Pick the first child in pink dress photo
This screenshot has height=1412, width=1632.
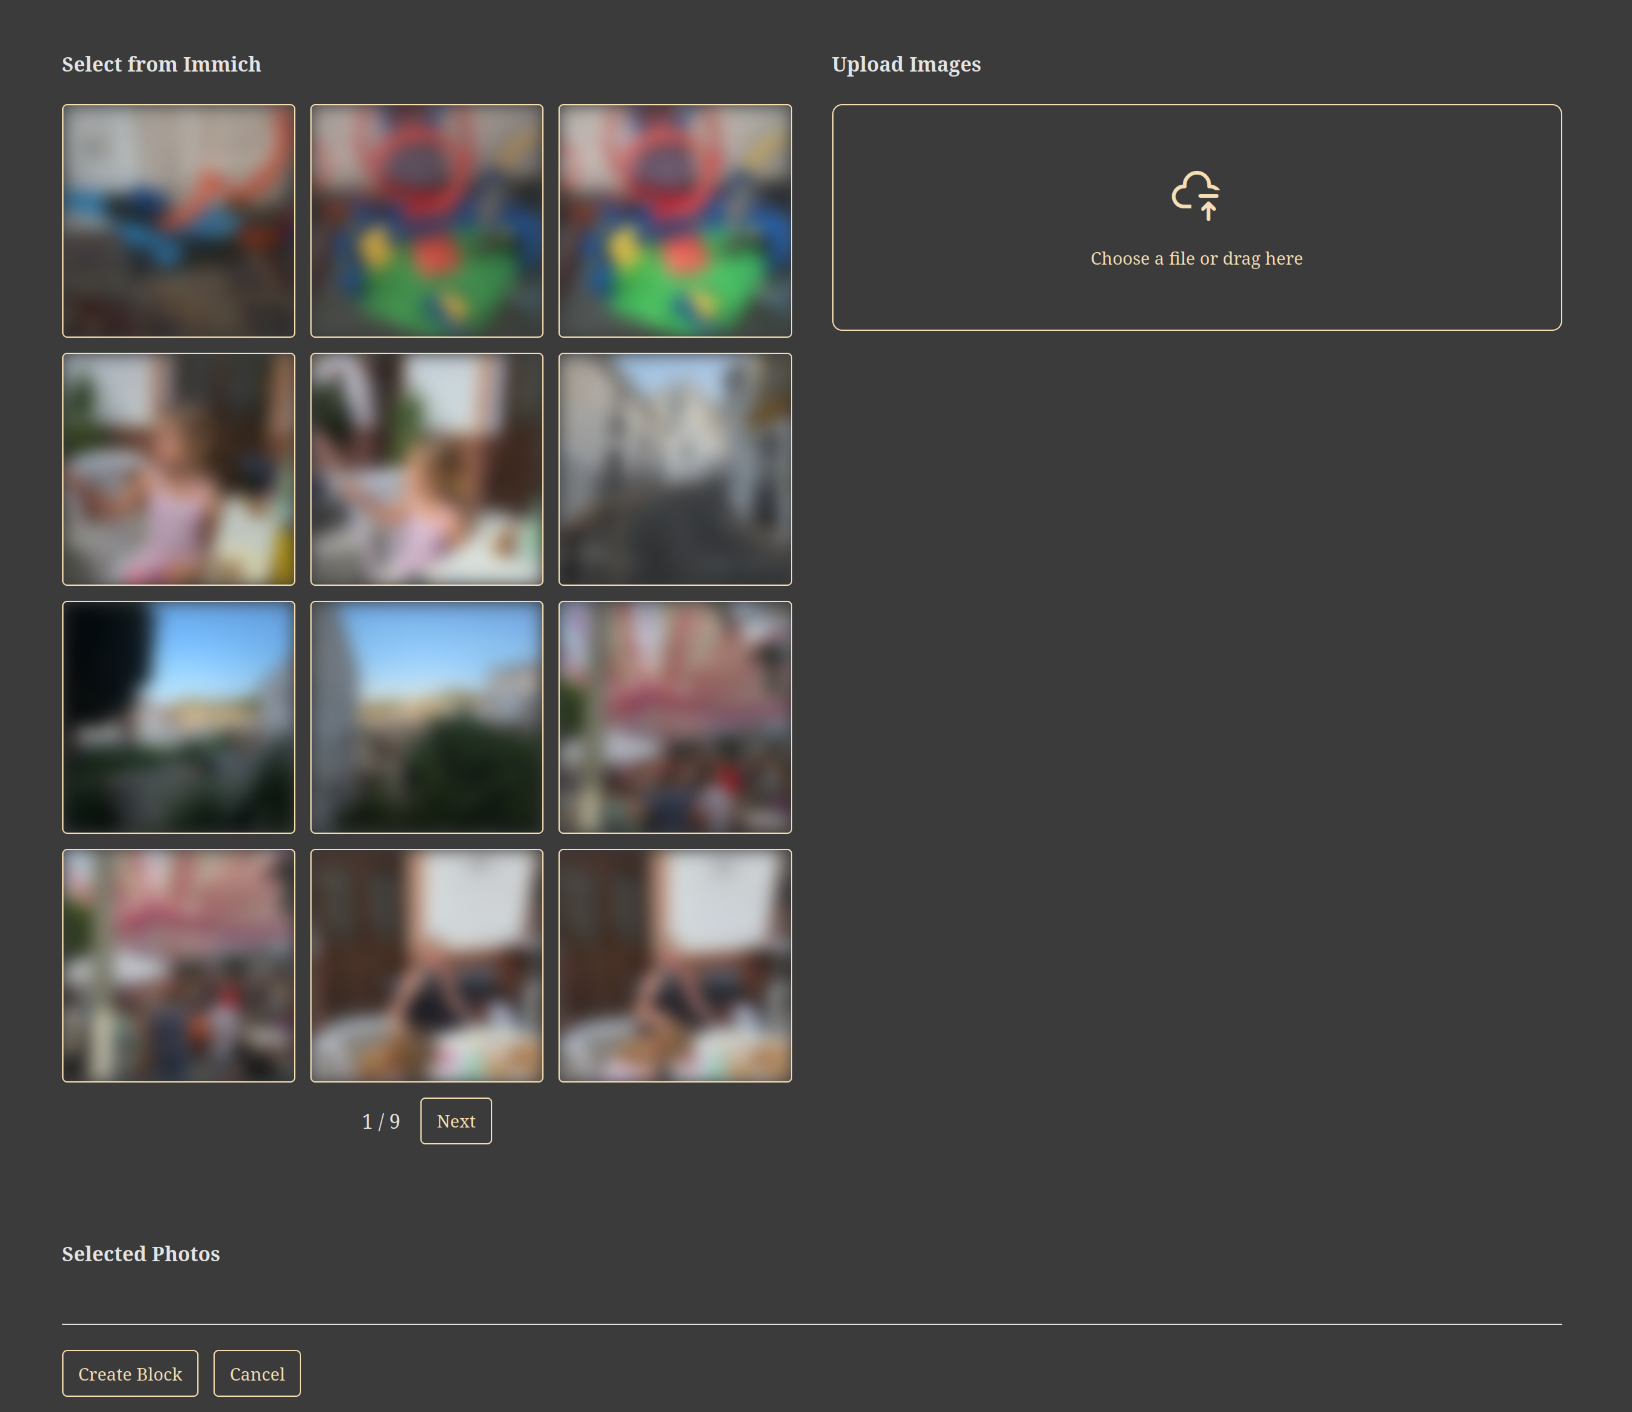click(179, 469)
